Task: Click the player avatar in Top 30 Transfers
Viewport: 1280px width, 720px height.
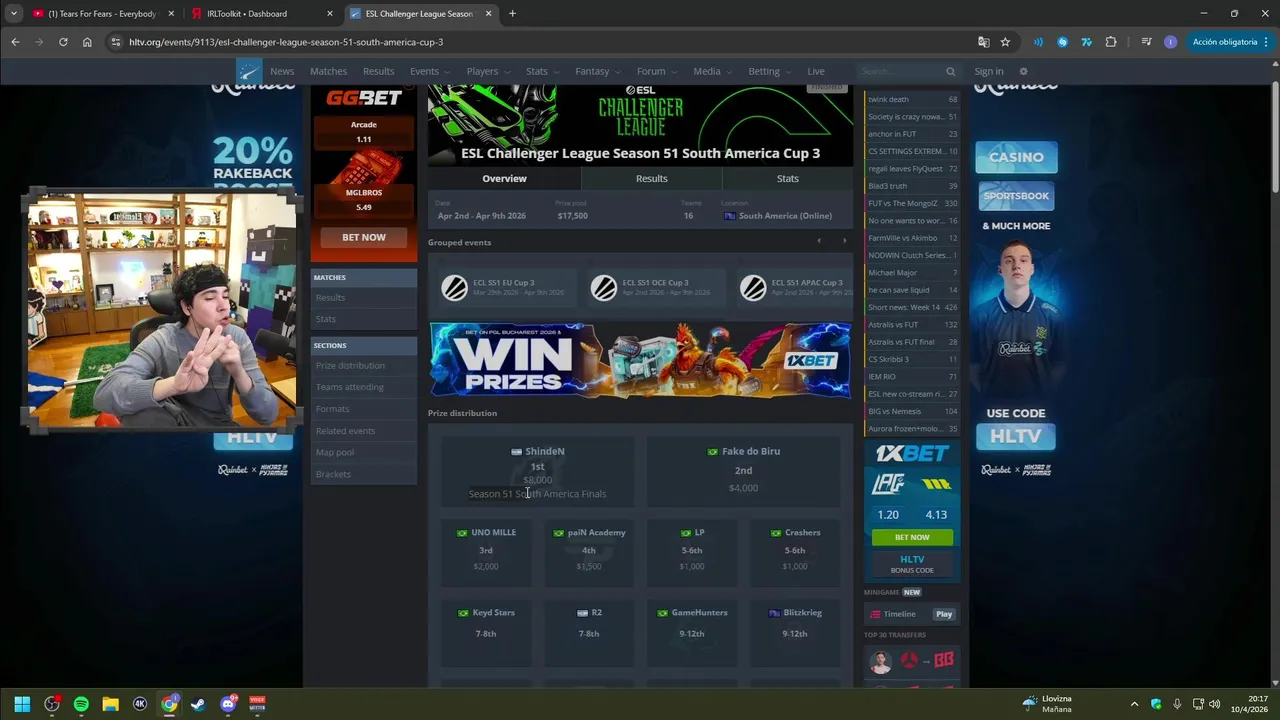Action: coord(880,661)
